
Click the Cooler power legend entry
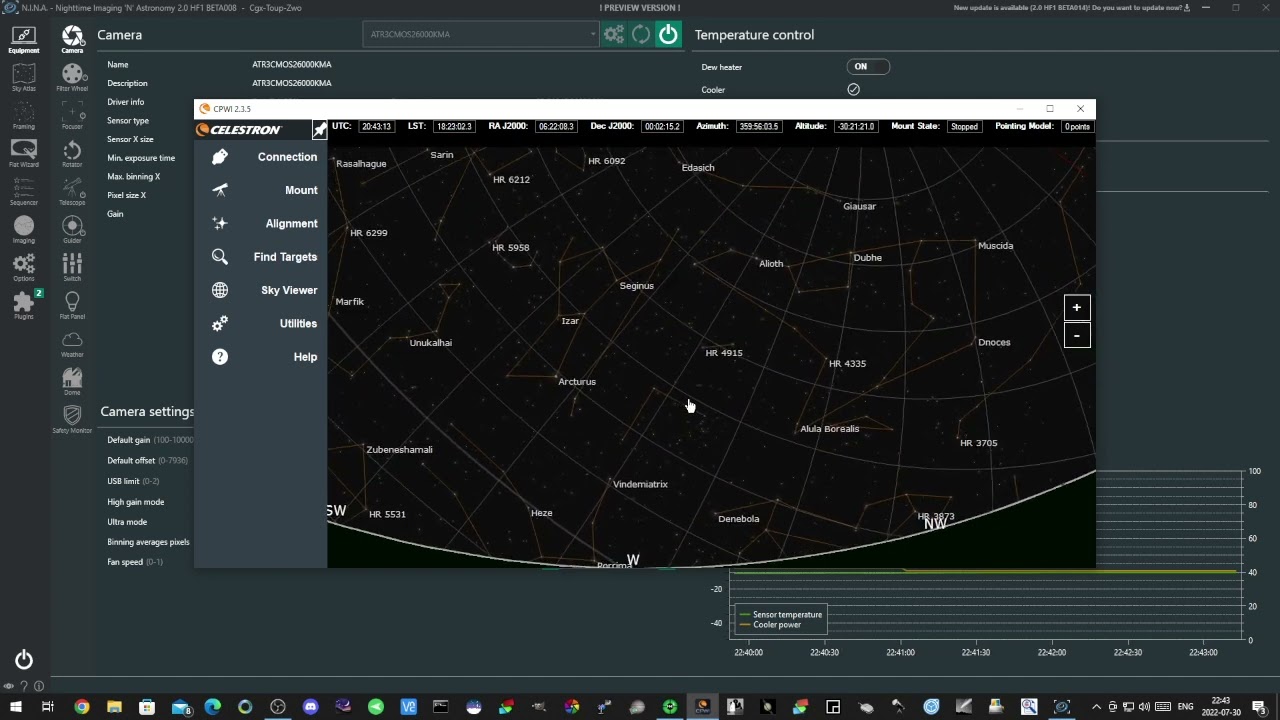[x=770, y=625]
